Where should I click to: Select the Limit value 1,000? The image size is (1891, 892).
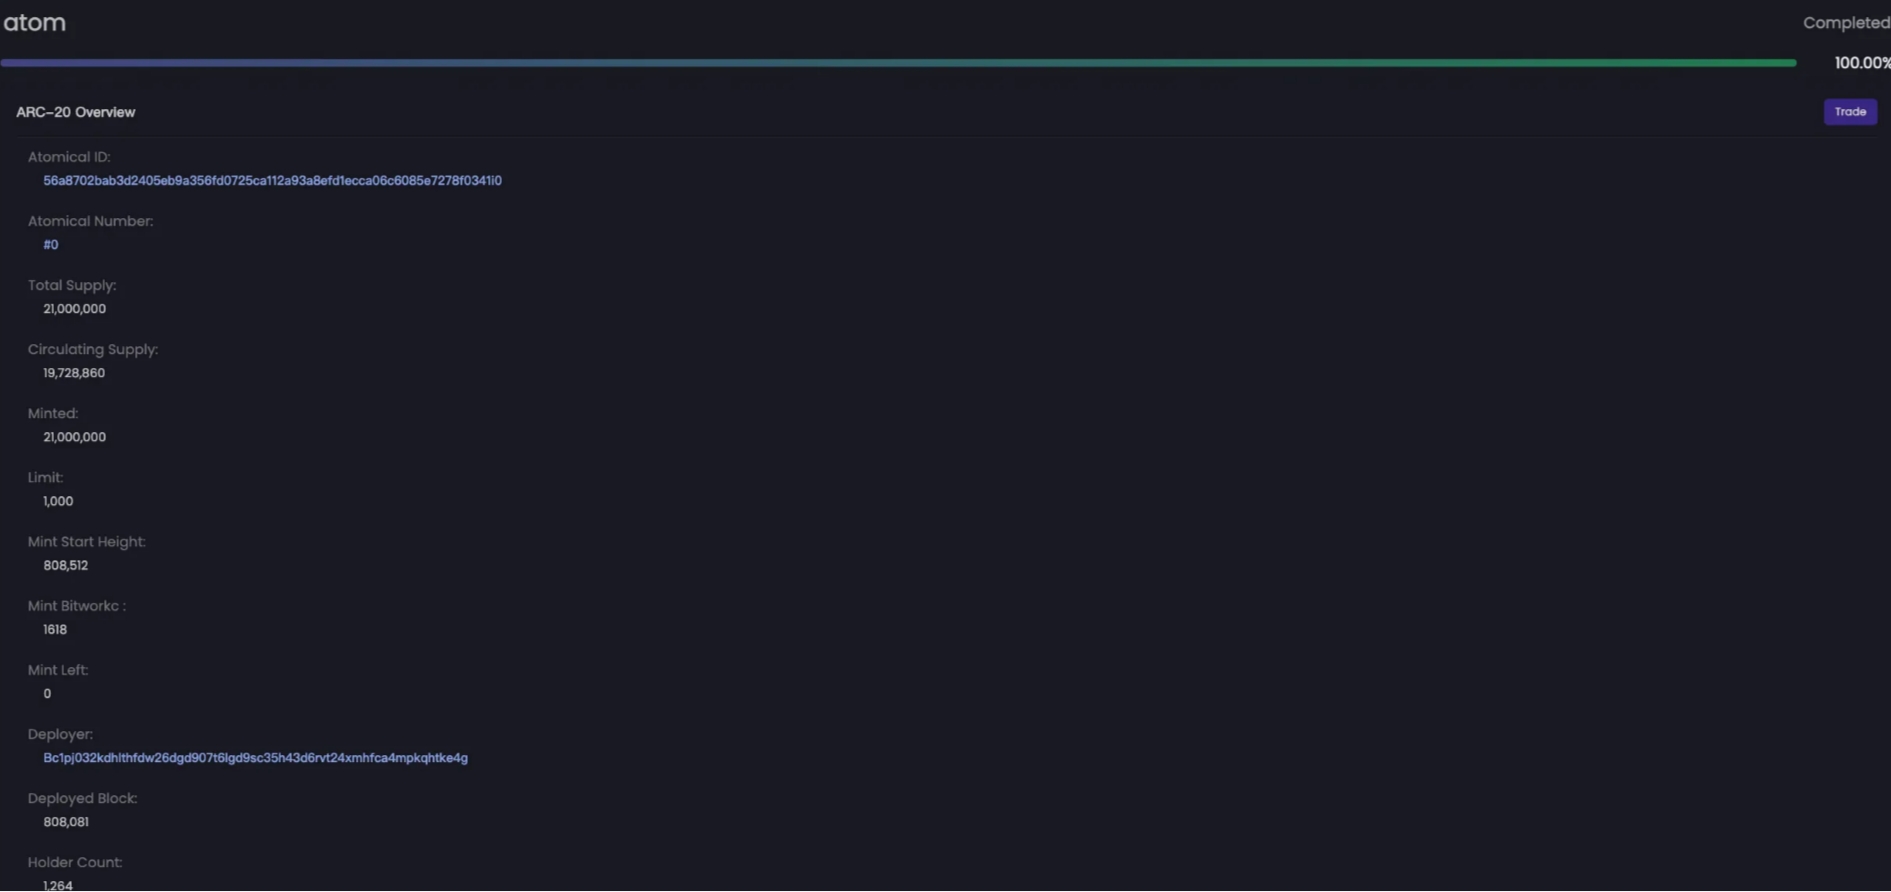[58, 501]
